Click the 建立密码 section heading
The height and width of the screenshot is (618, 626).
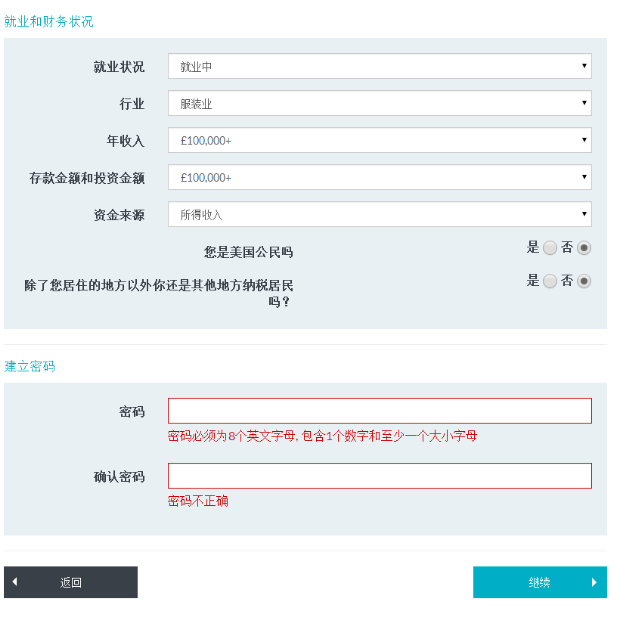[30, 367]
